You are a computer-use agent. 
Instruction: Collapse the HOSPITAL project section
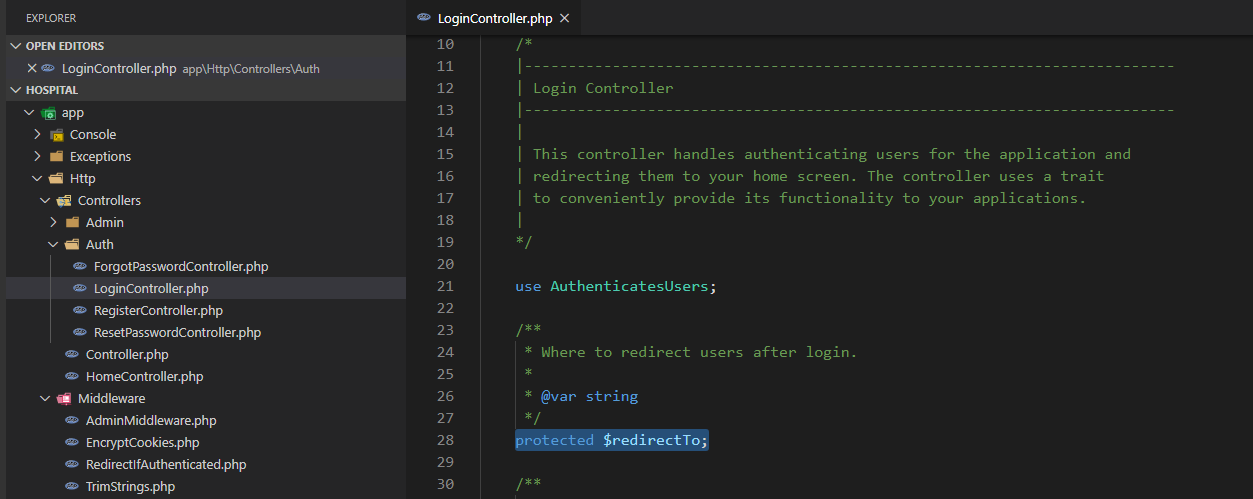[x=15, y=90]
